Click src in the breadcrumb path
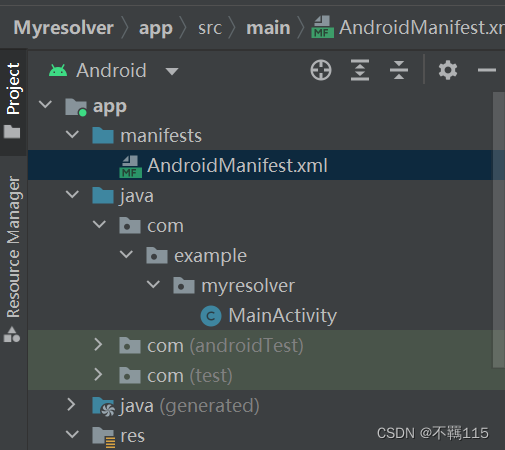Image resolution: width=505 pixels, height=450 pixels. click(210, 28)
